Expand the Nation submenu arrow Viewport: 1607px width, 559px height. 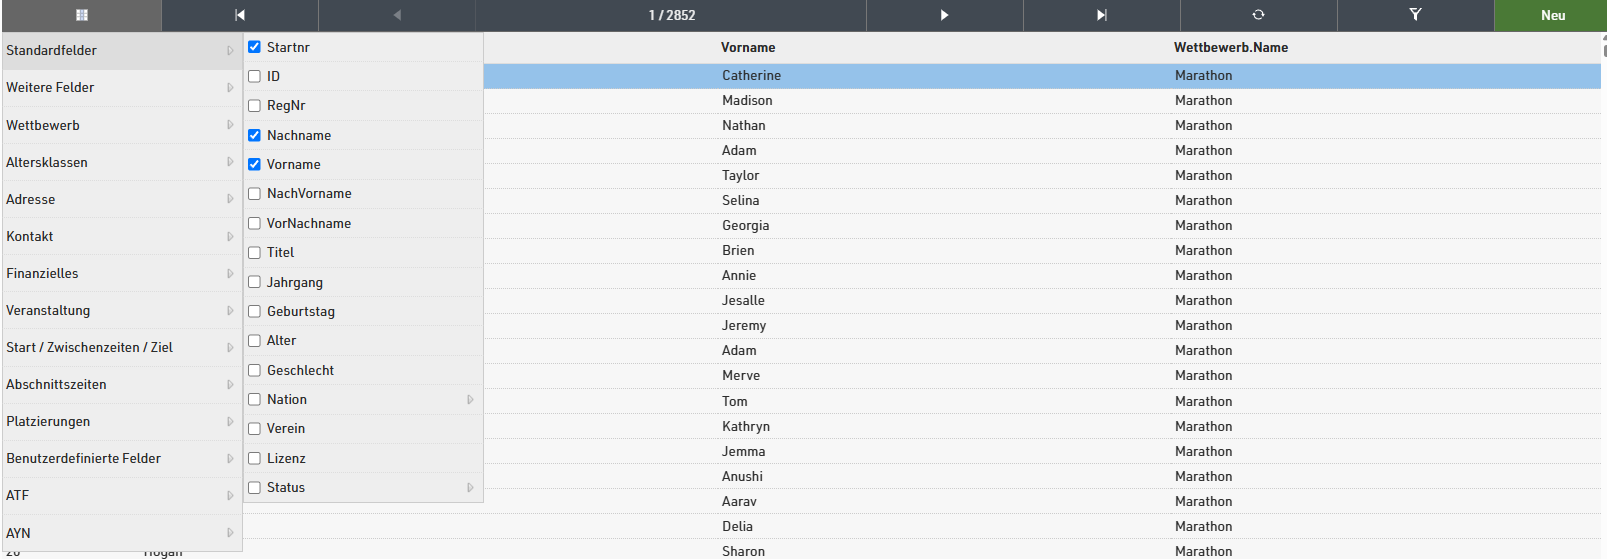click(470, 399)
